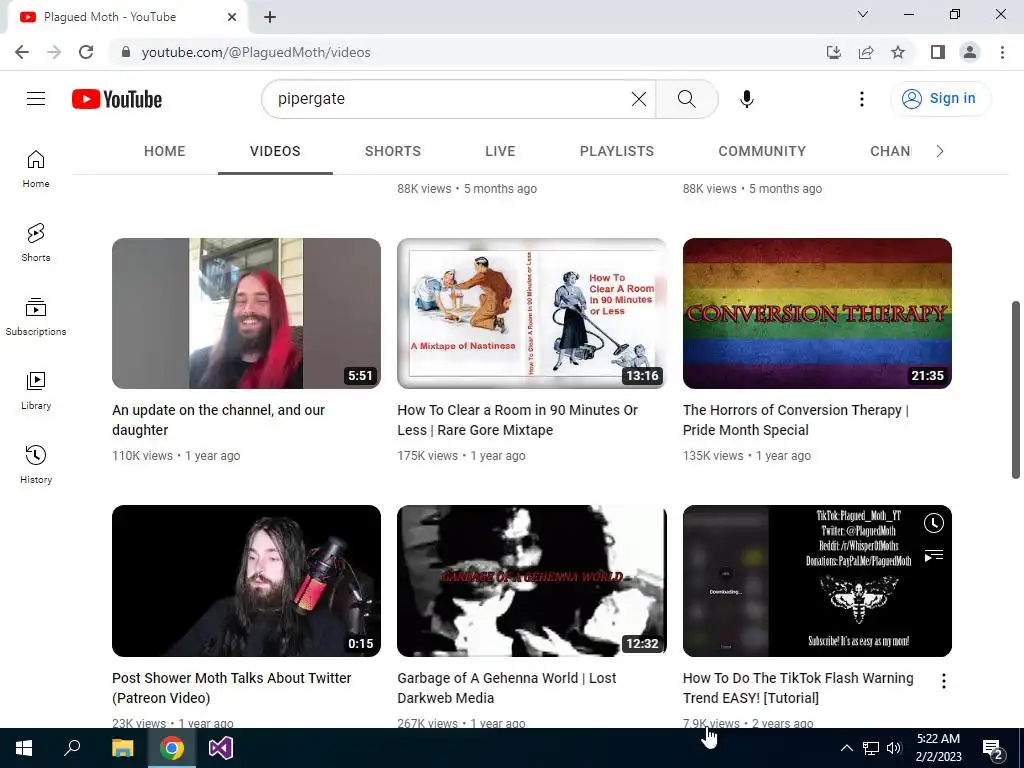The height and width of the screenshot is (768, 1024).
Task: Play the 0:15 Post Shower Moth thumbnail
Action: pyautogui.click(x=246, y=581)
